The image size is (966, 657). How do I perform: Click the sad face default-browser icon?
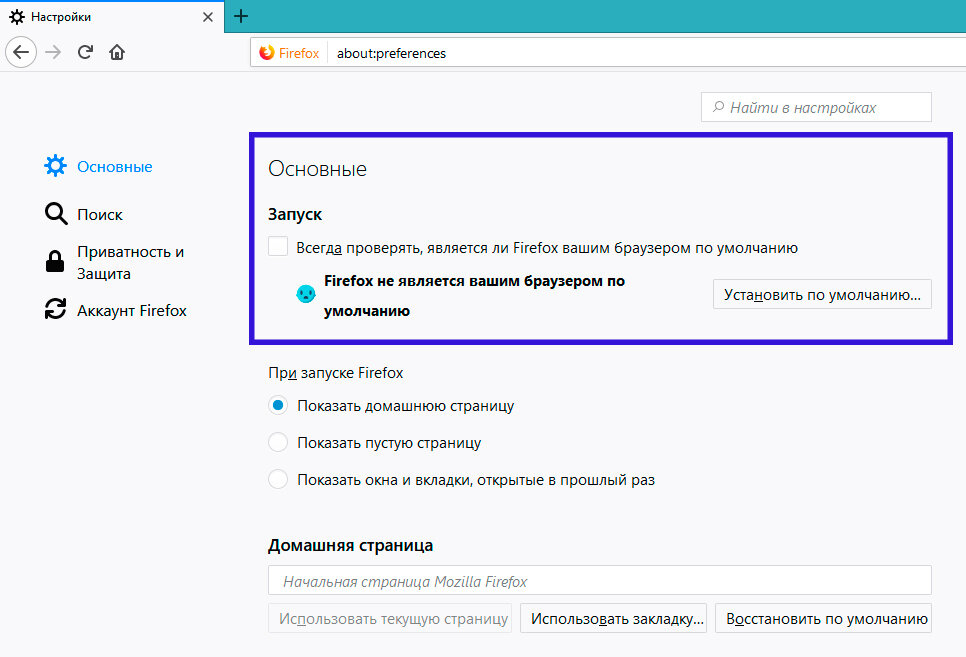tap(306, 293)
